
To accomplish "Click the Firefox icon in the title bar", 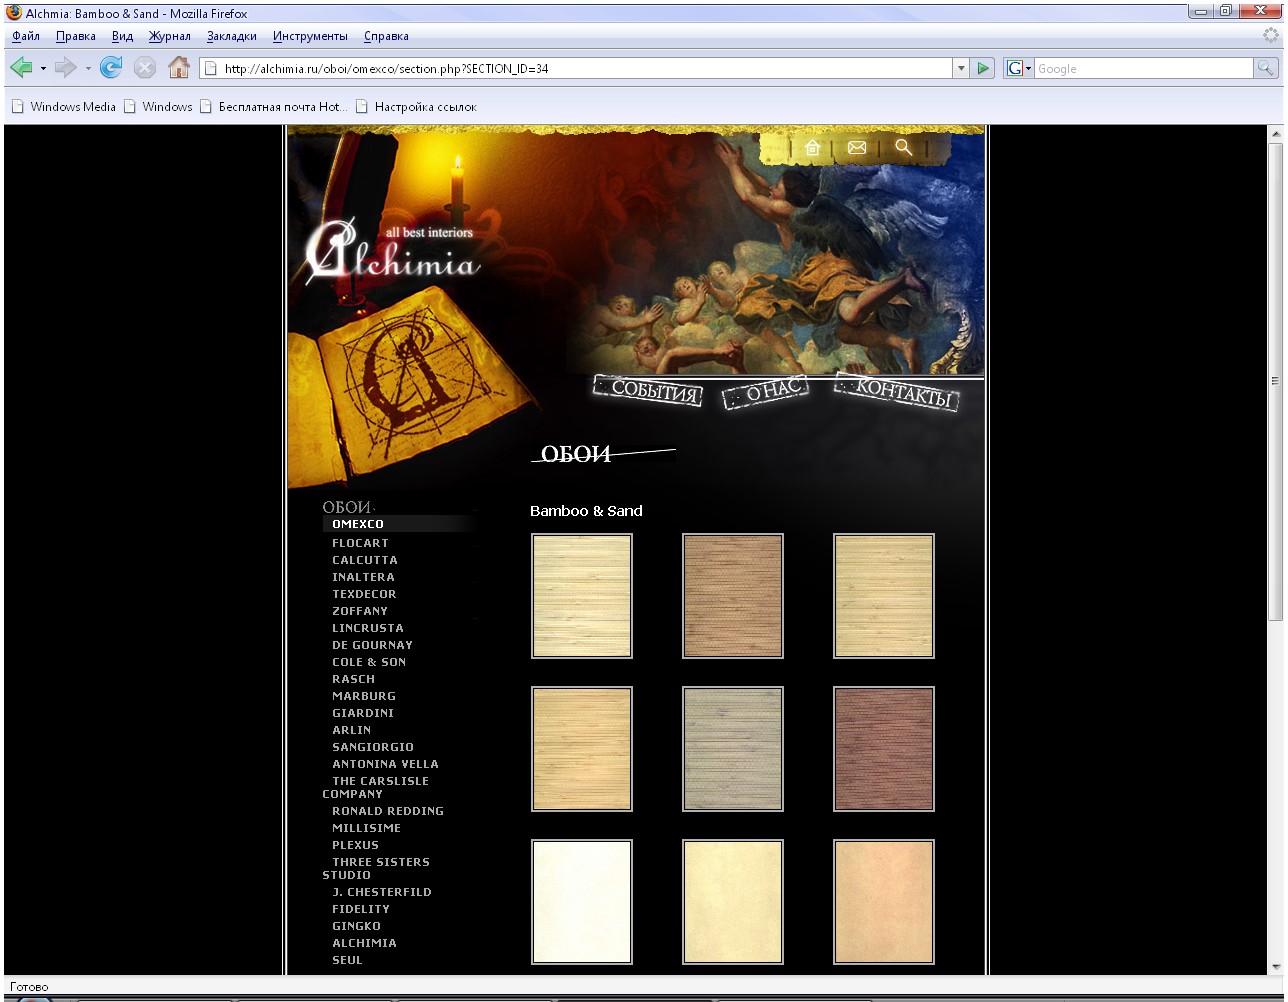I will pyautogui.click(x=14, y=13).
